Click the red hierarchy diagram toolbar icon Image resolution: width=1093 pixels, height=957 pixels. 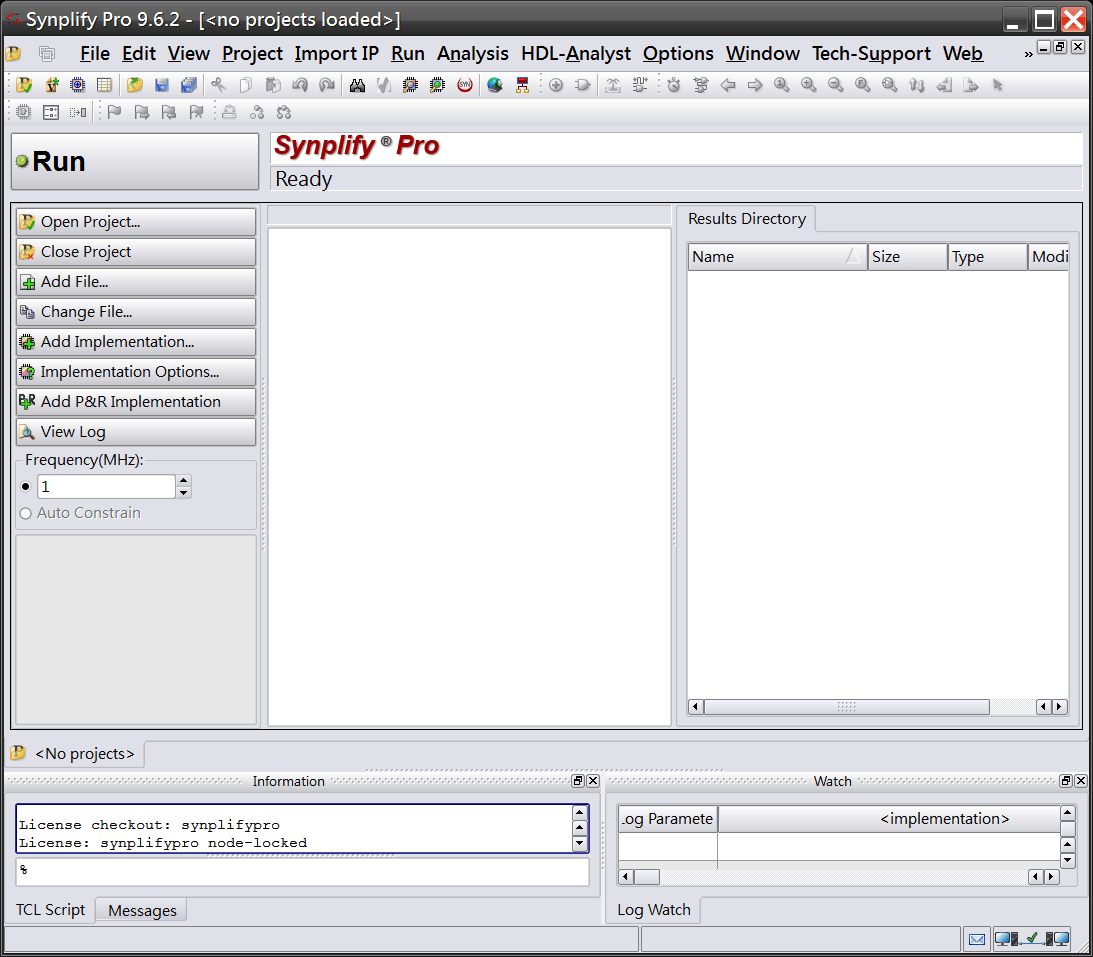tap(522, 86)
